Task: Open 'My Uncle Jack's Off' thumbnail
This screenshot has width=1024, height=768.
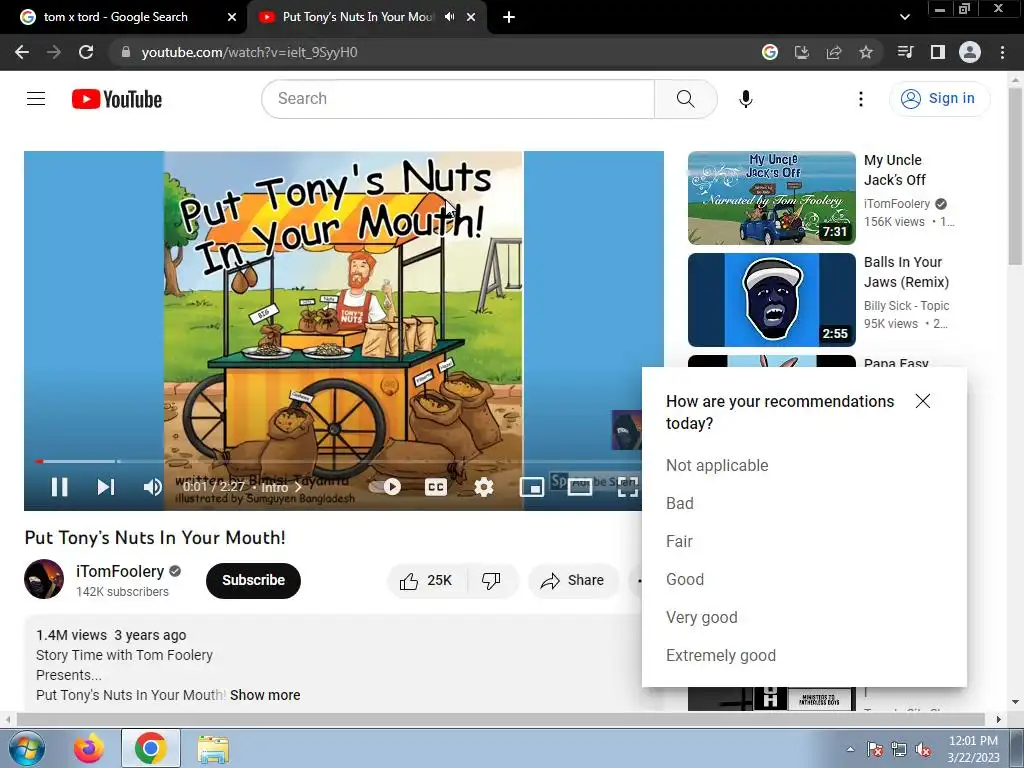Action: [x=772, y=198]
